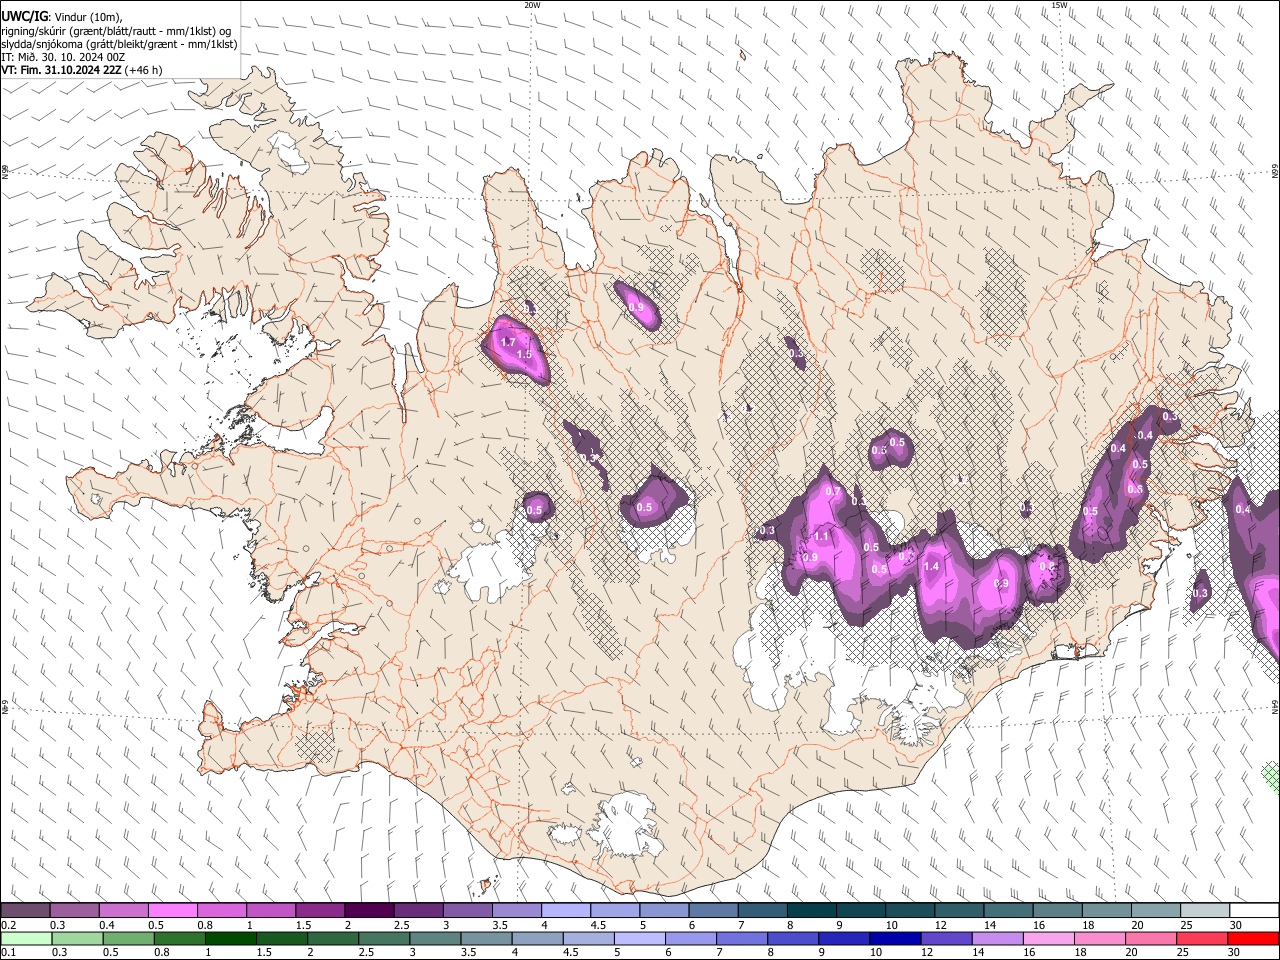Select the 3 grey-green swatch in lower legend

click(x=434, y=938)
